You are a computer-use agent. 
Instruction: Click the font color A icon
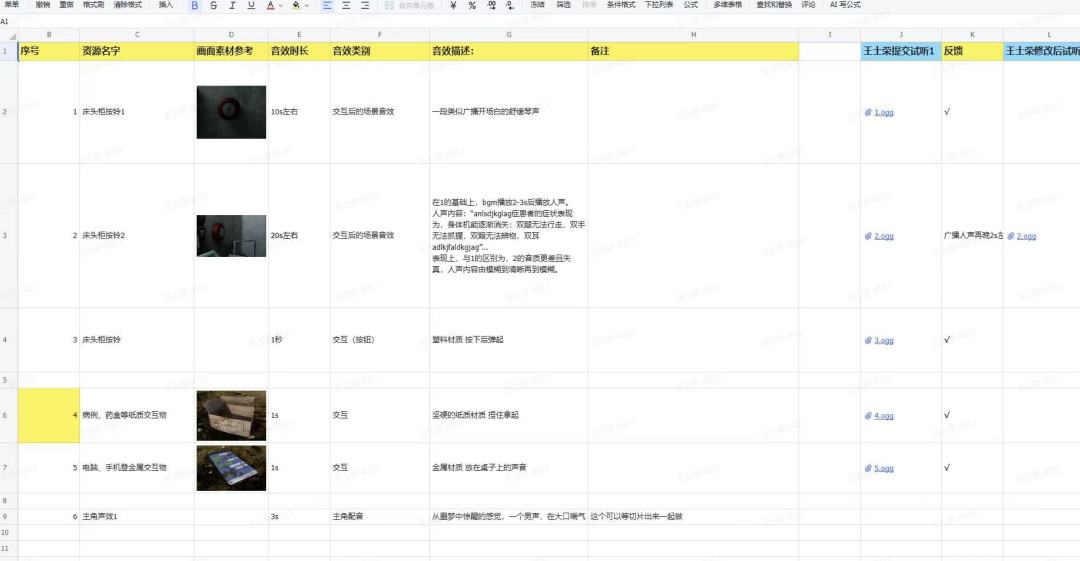[270, 6]
